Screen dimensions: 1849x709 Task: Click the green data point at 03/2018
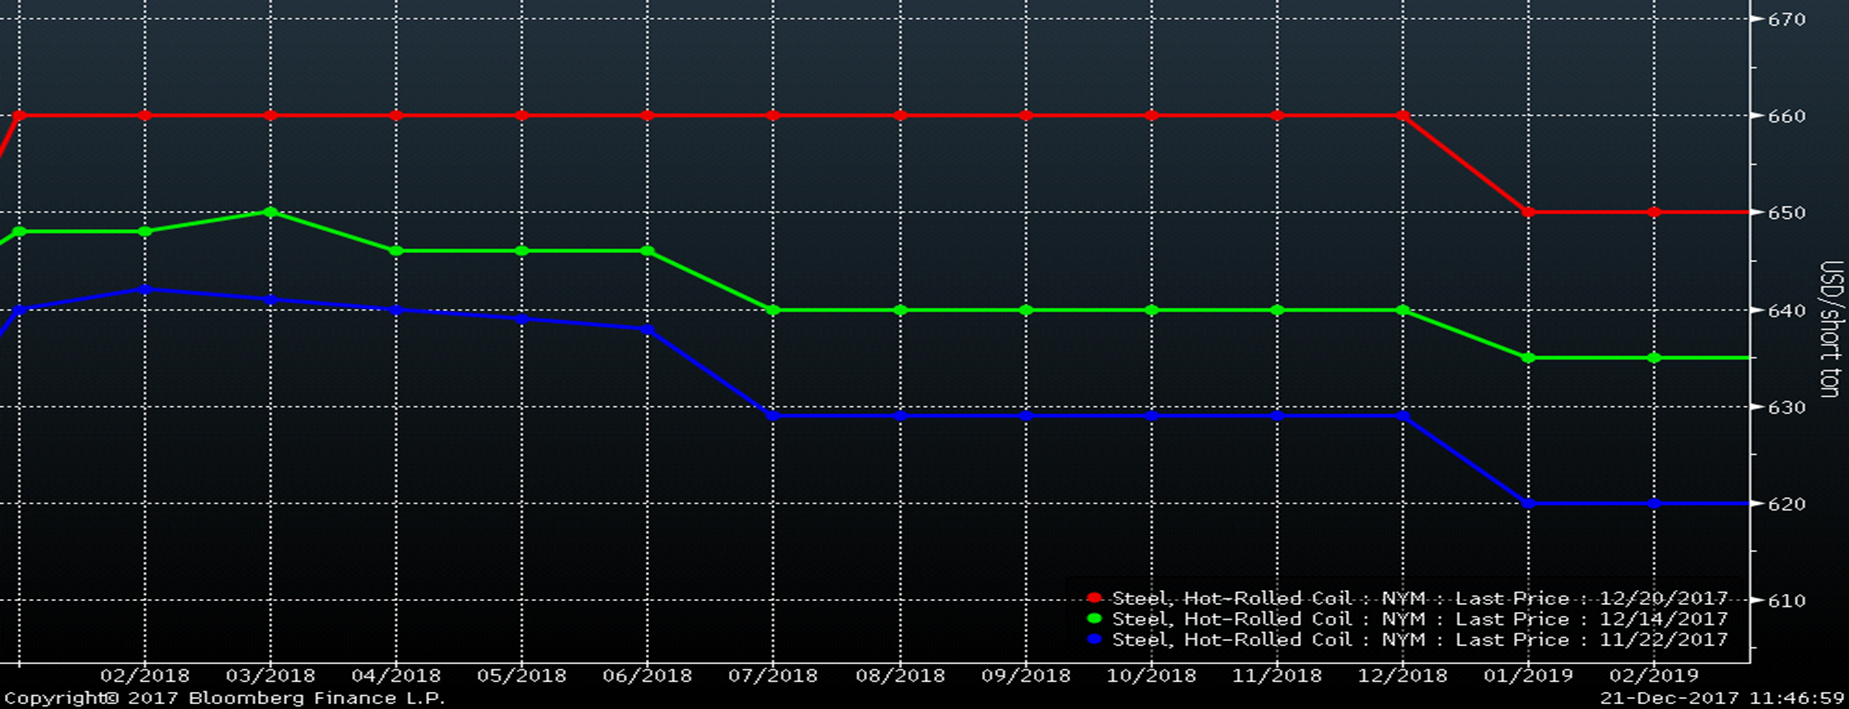270,212
